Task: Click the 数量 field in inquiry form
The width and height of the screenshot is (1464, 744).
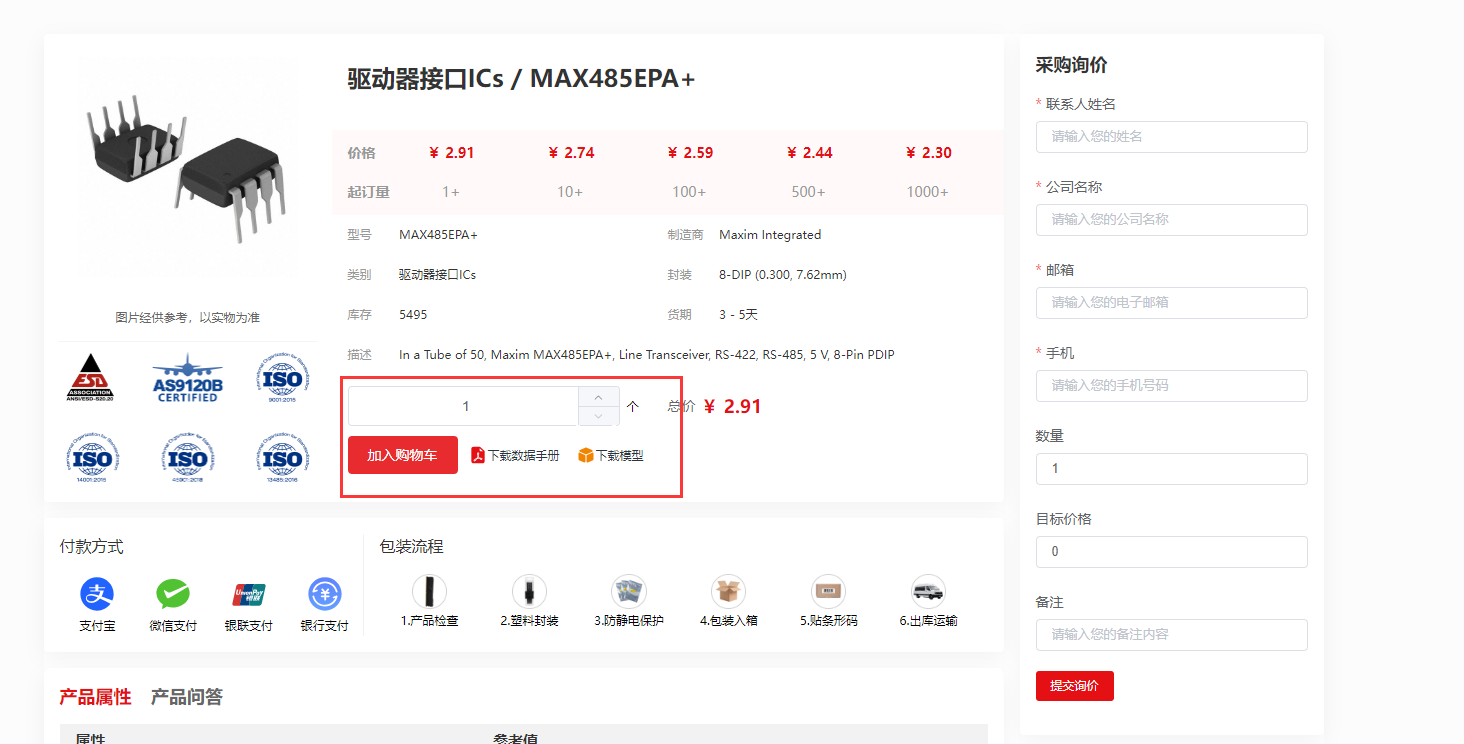Action: (1171, 469)
